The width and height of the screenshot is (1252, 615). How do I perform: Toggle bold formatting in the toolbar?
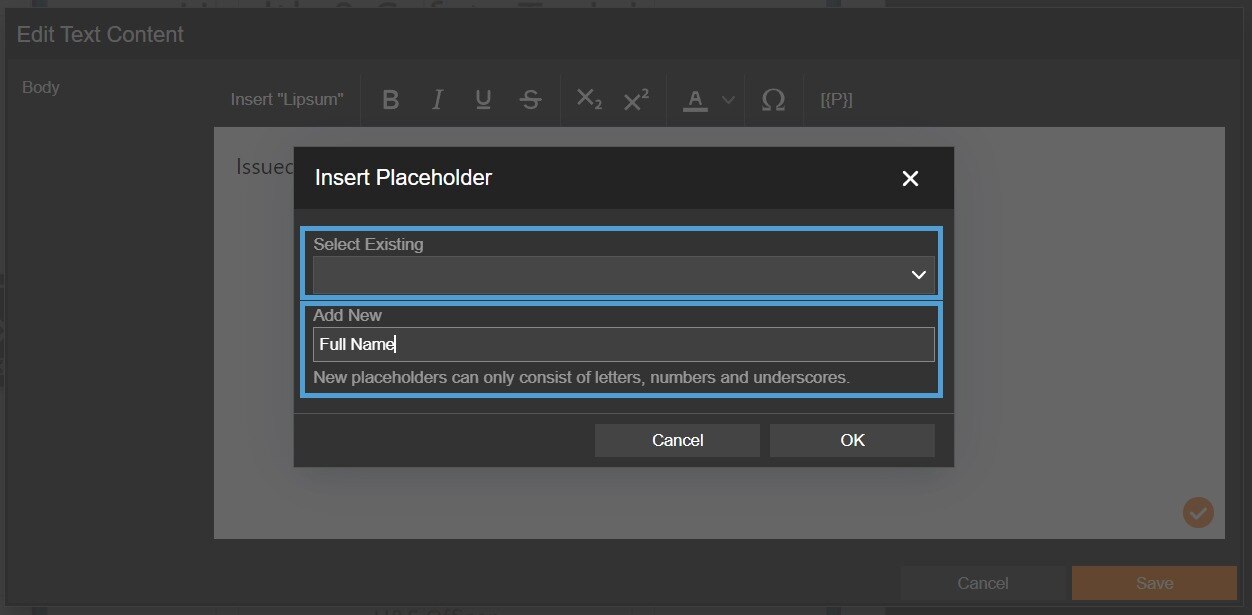pyautogui.click(x=391, y=100)
